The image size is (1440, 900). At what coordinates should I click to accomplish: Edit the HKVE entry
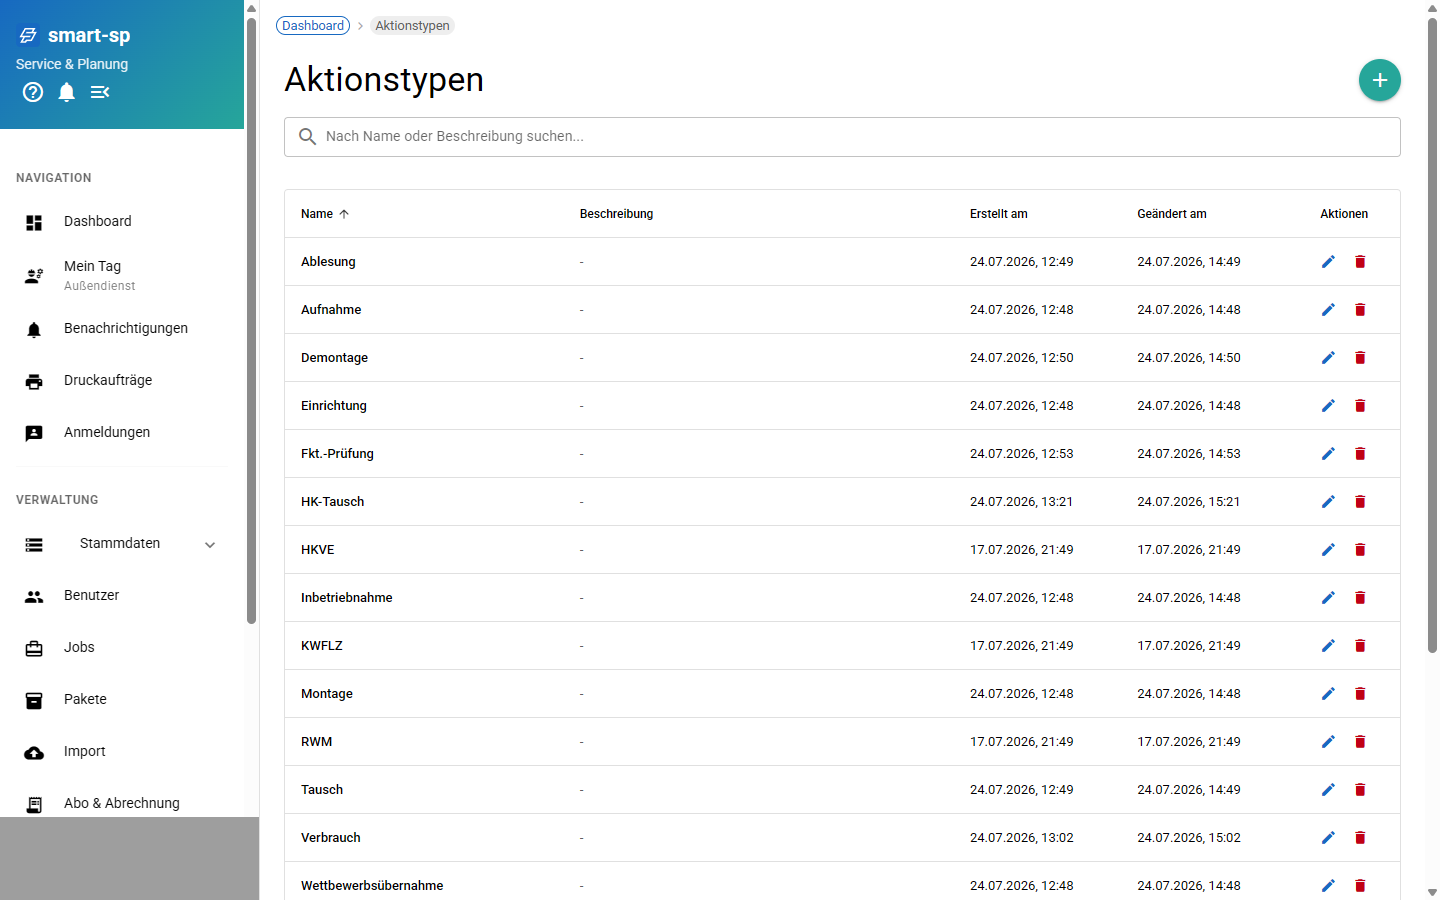point(1328,550)
